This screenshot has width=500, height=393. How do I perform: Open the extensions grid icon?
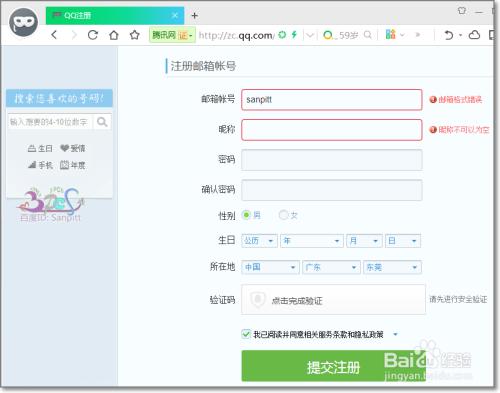[390, 34]
